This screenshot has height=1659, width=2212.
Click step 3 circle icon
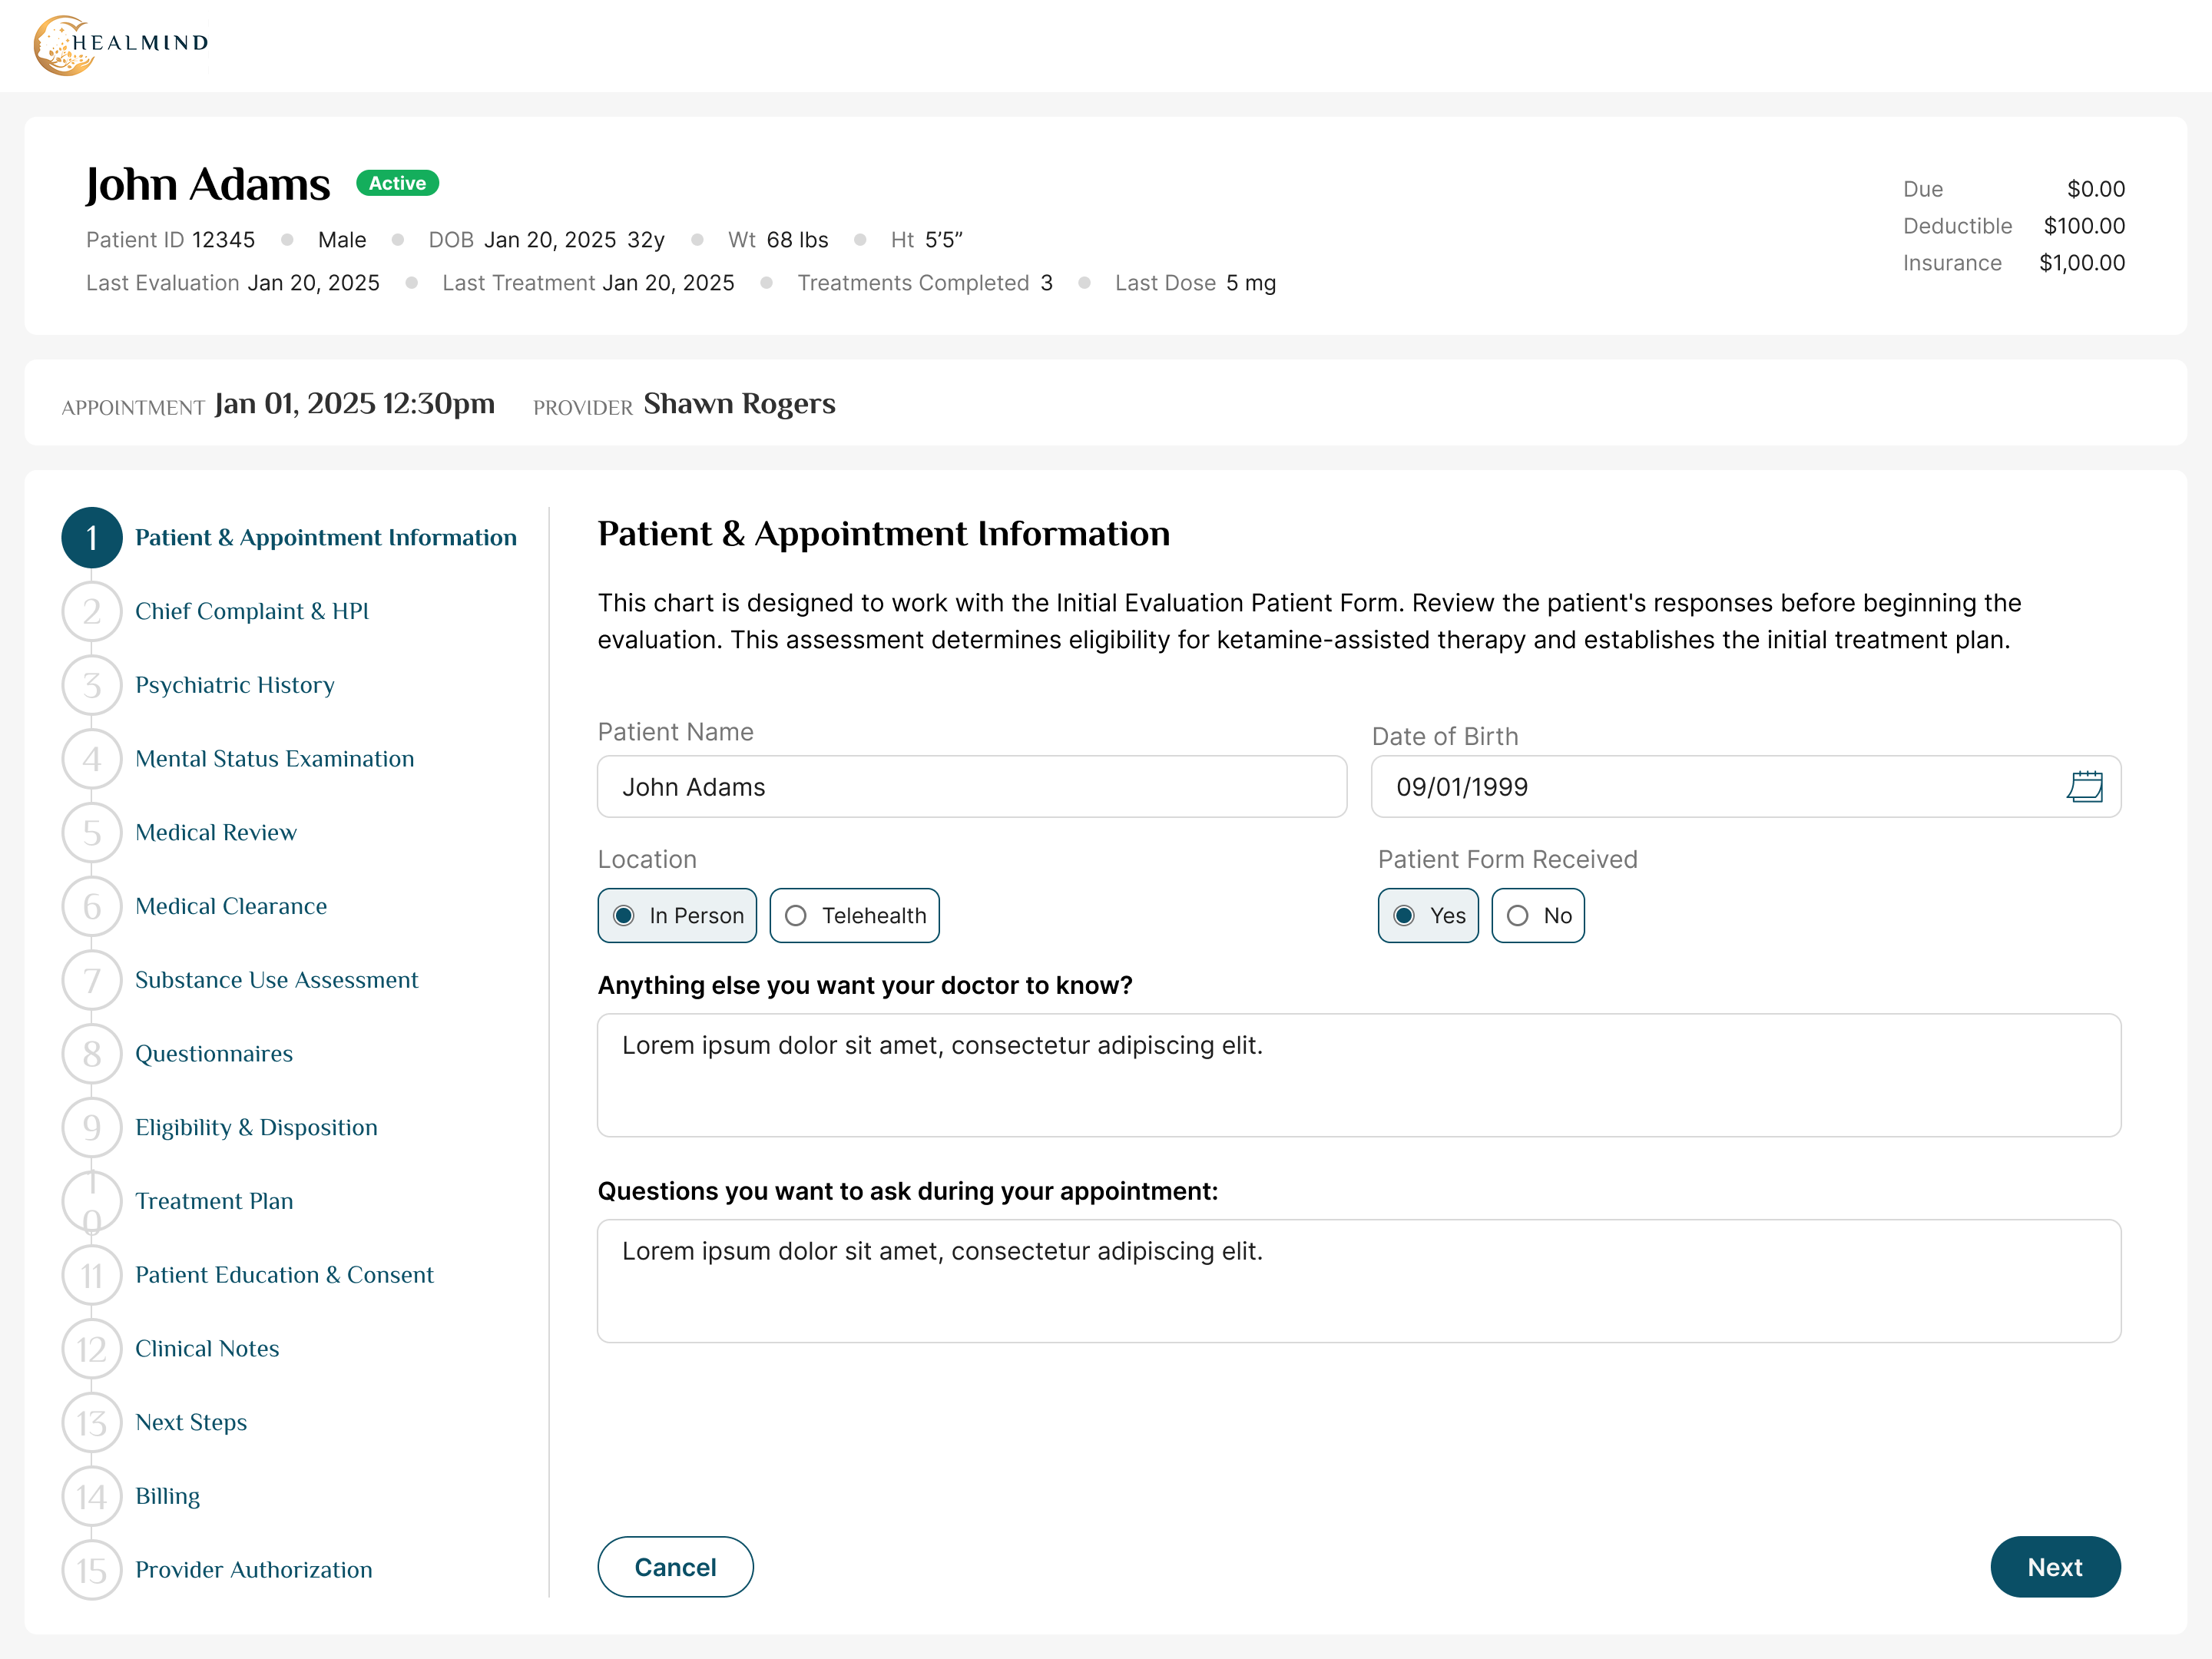click(x=92, y=685)
